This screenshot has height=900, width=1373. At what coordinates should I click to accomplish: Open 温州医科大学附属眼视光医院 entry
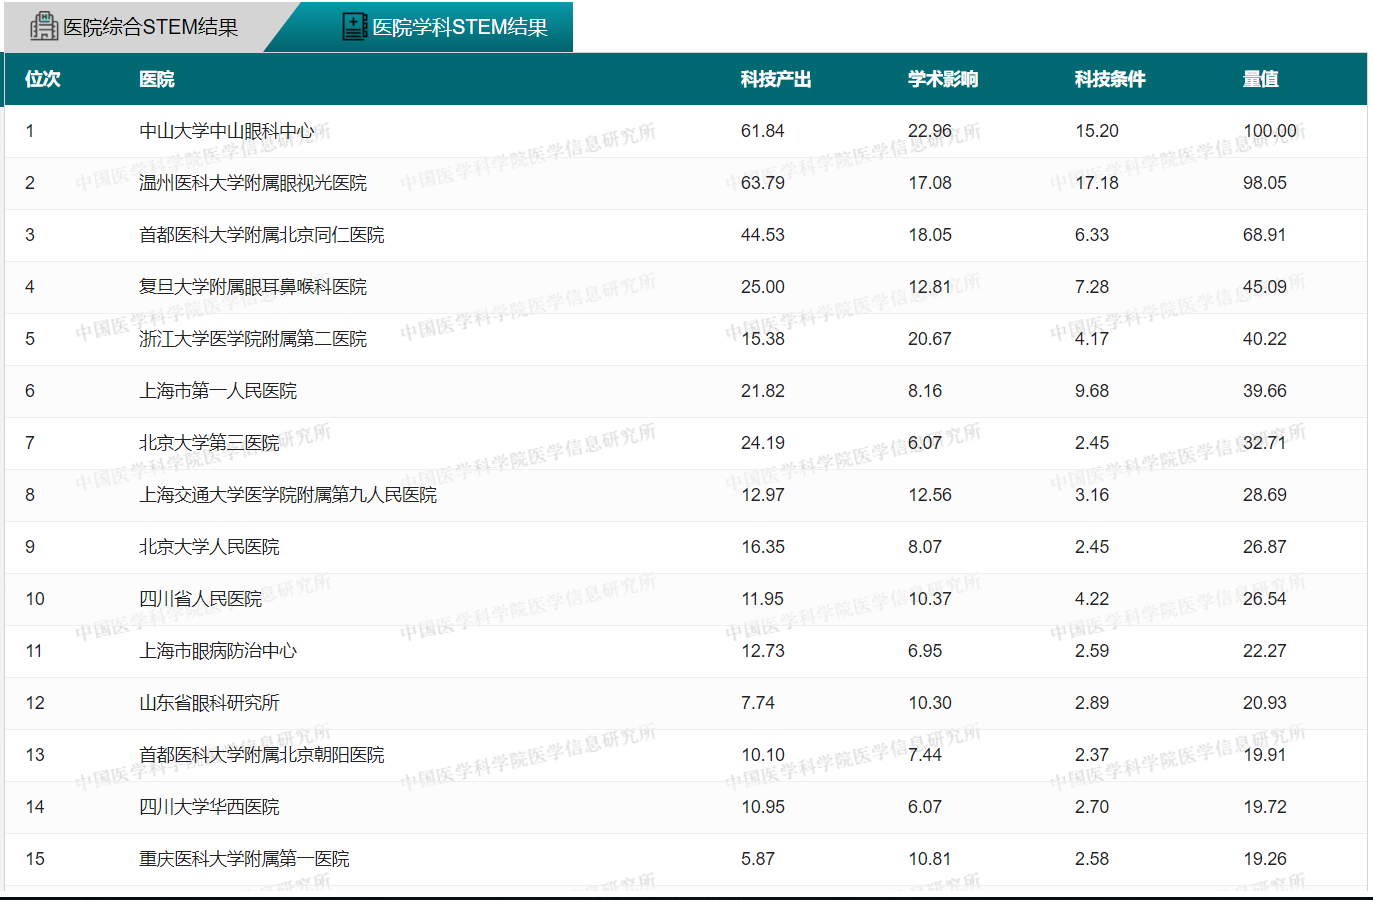pos(252,183)
